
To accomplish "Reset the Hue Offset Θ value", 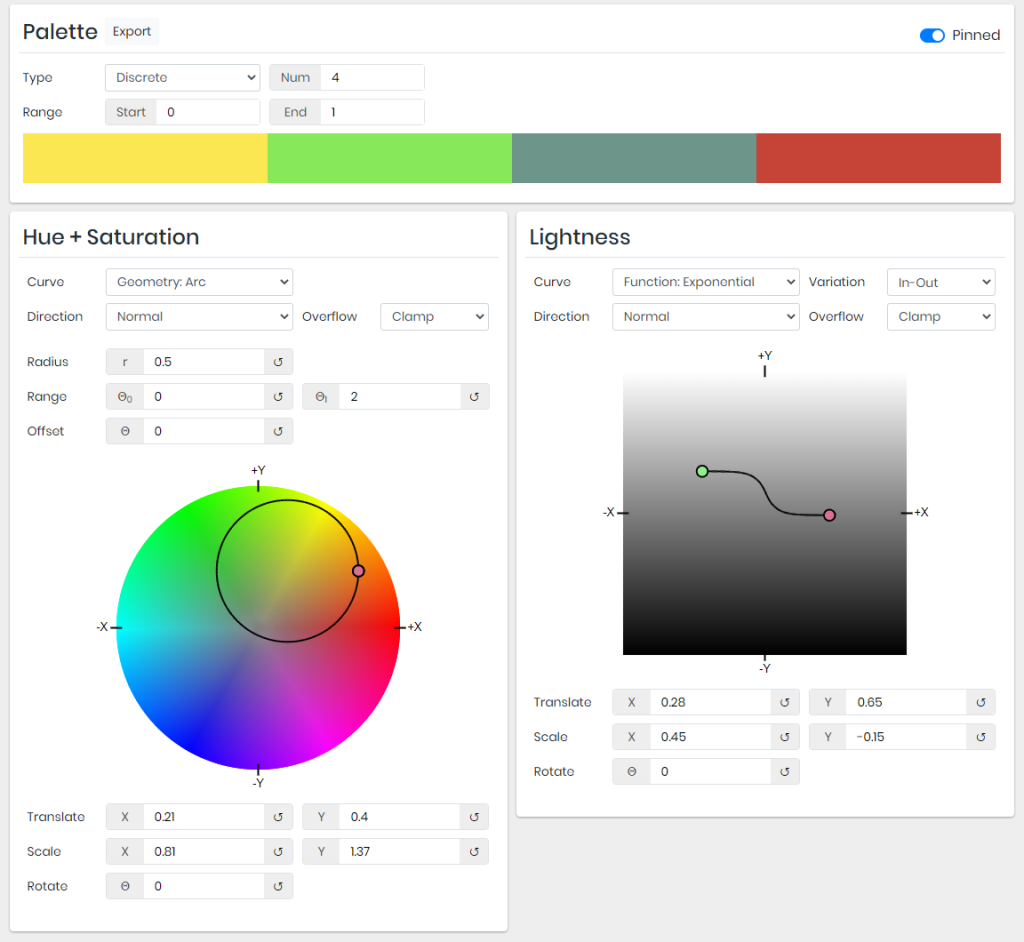I will [278, 431].
